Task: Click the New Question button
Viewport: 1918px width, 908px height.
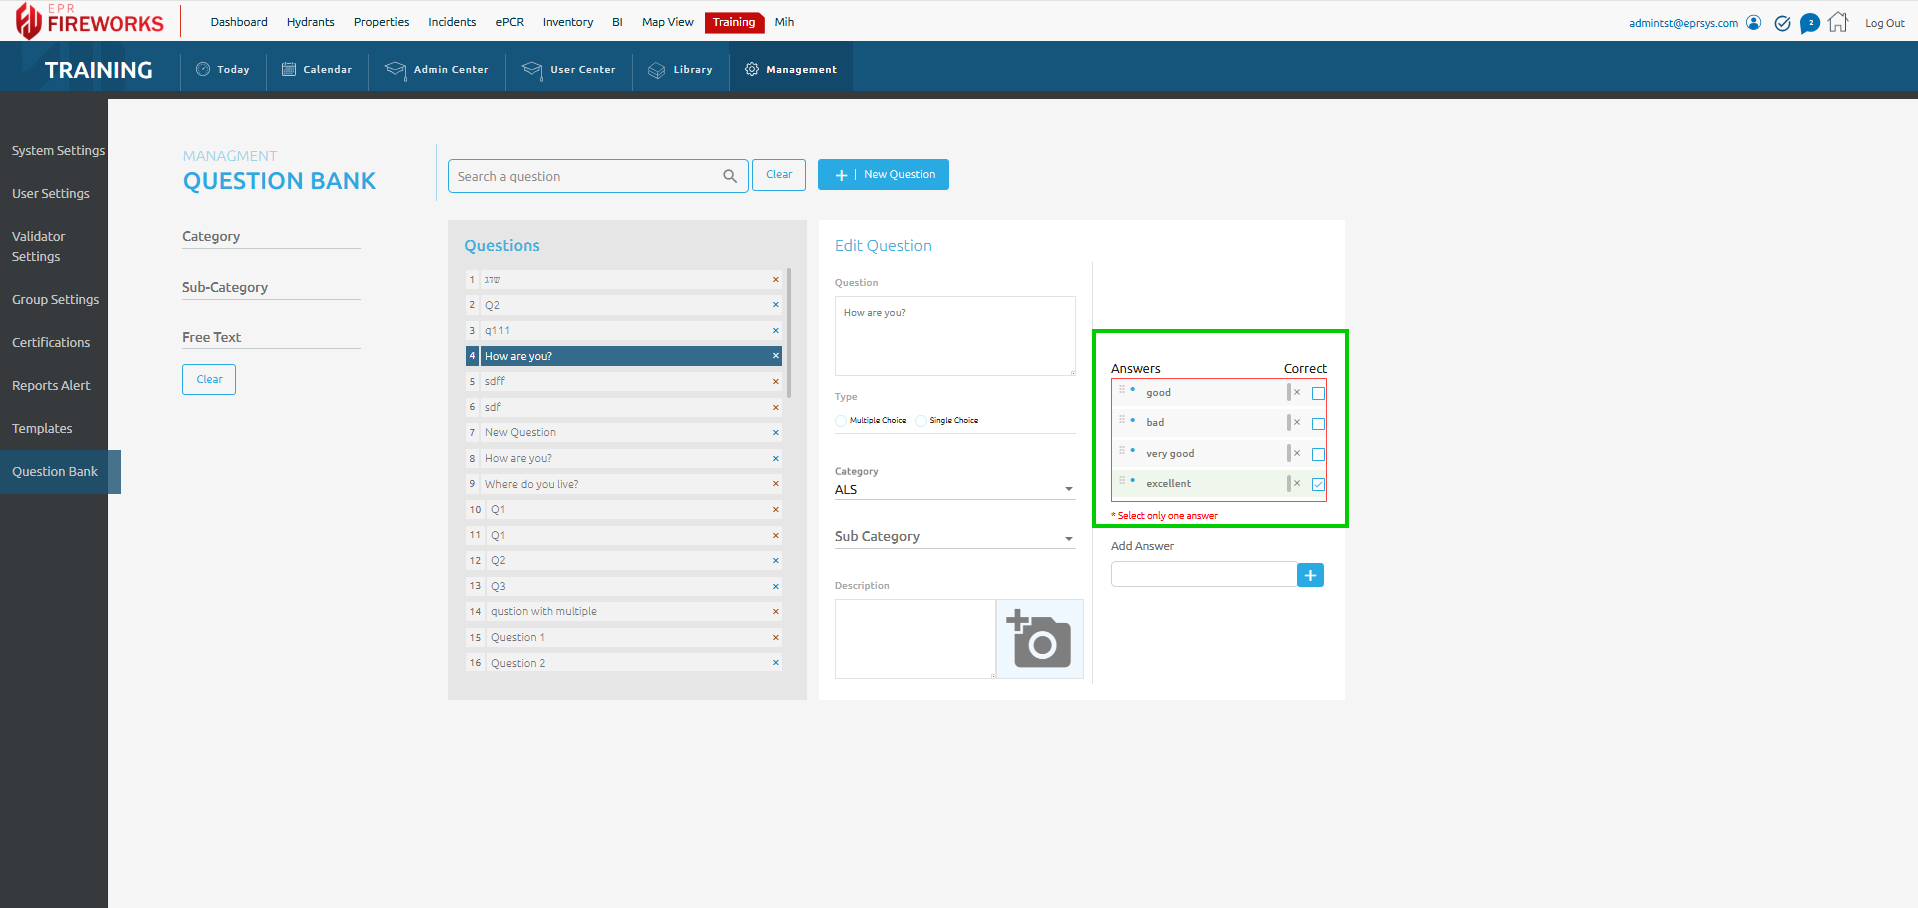Action: coord(883,174)
